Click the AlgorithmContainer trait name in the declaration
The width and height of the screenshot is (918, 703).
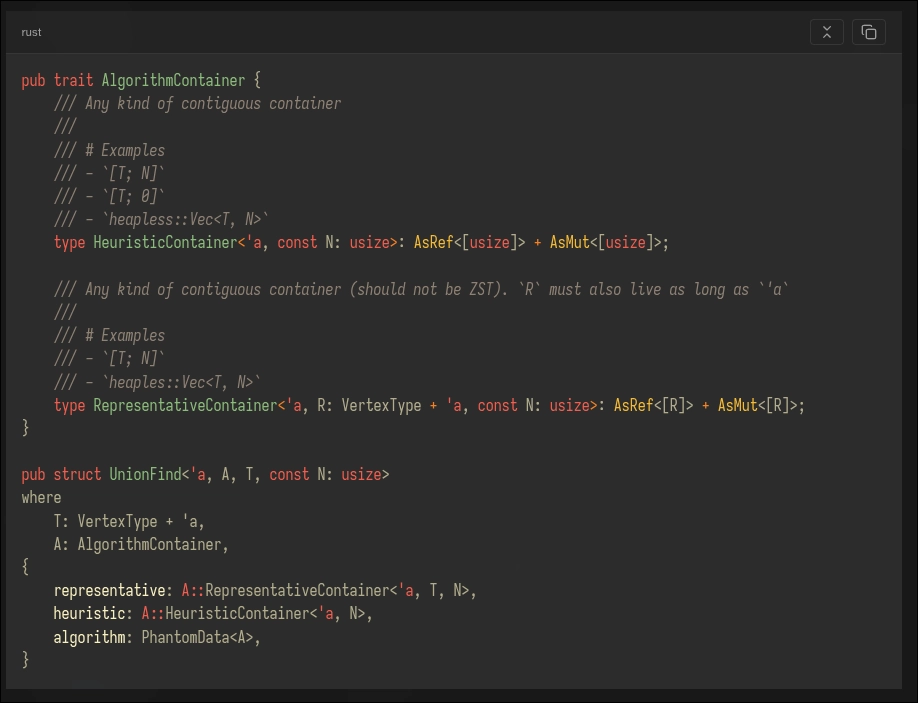[x=173, y=80]
